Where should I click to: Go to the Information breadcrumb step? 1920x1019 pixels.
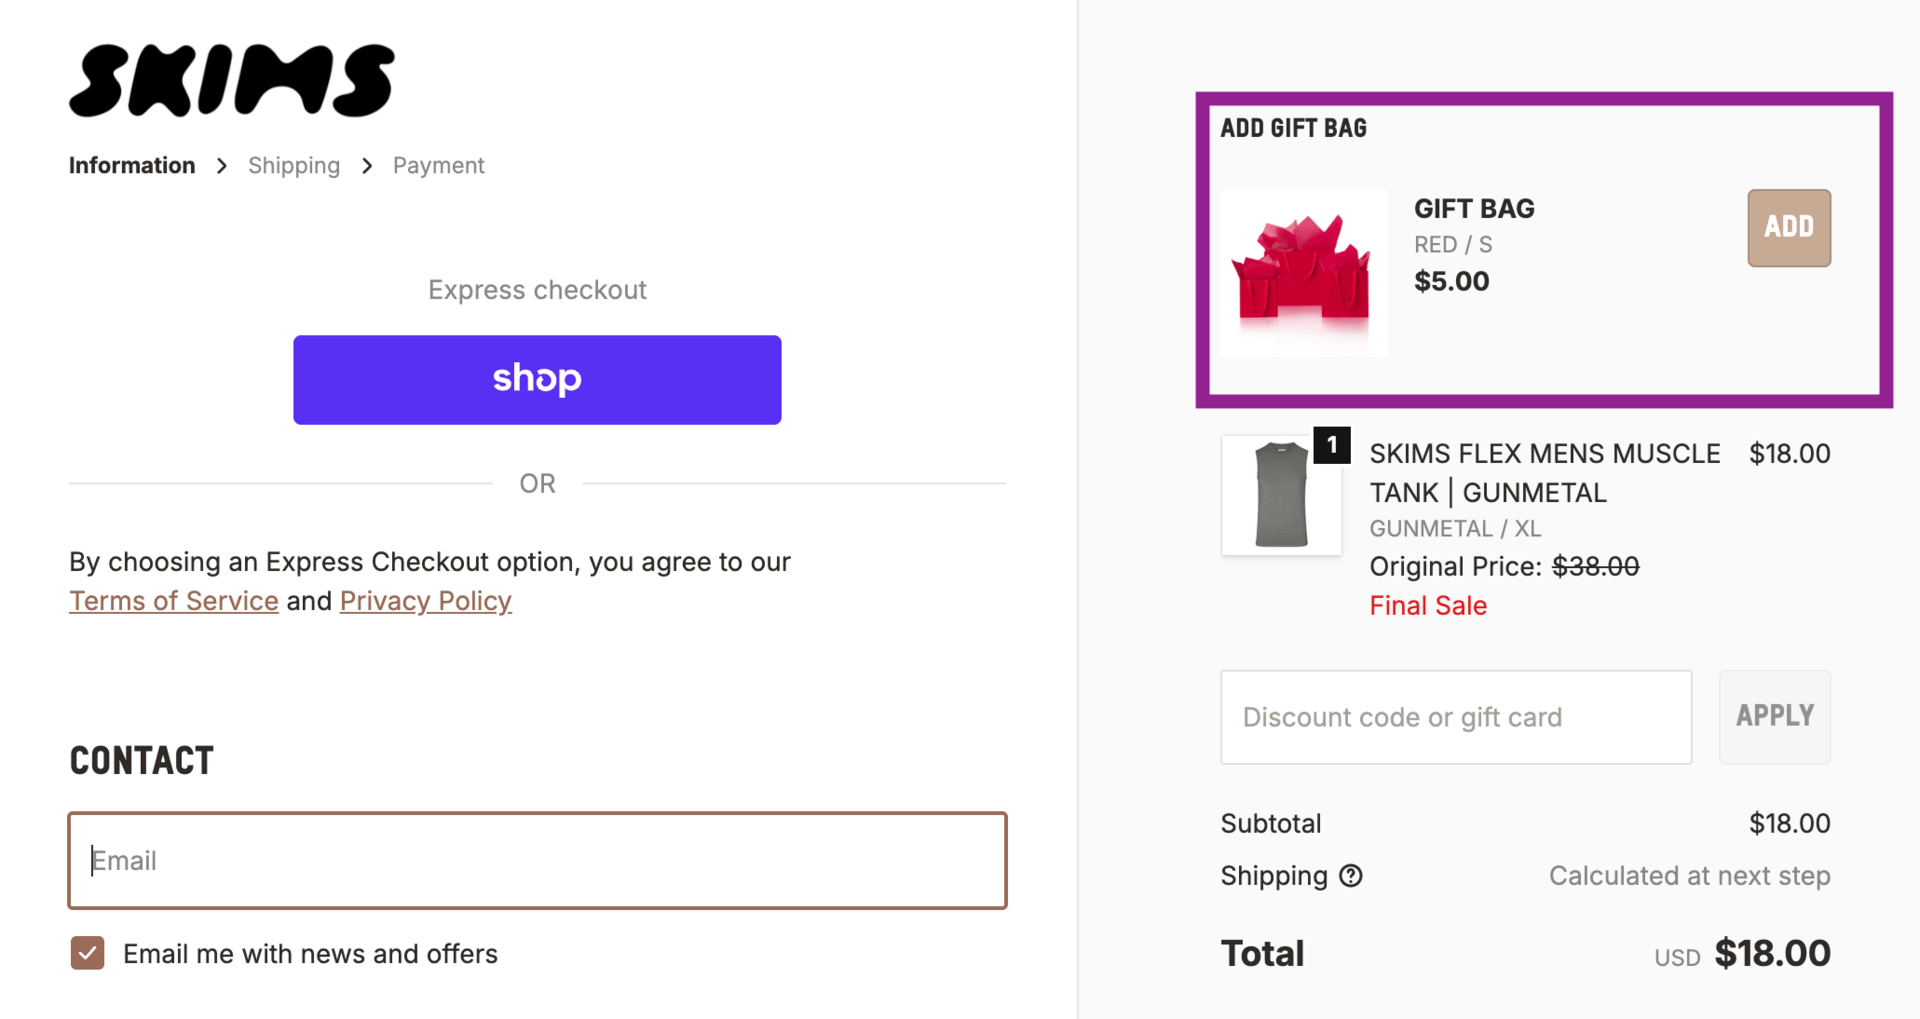[x=132, y=166]
